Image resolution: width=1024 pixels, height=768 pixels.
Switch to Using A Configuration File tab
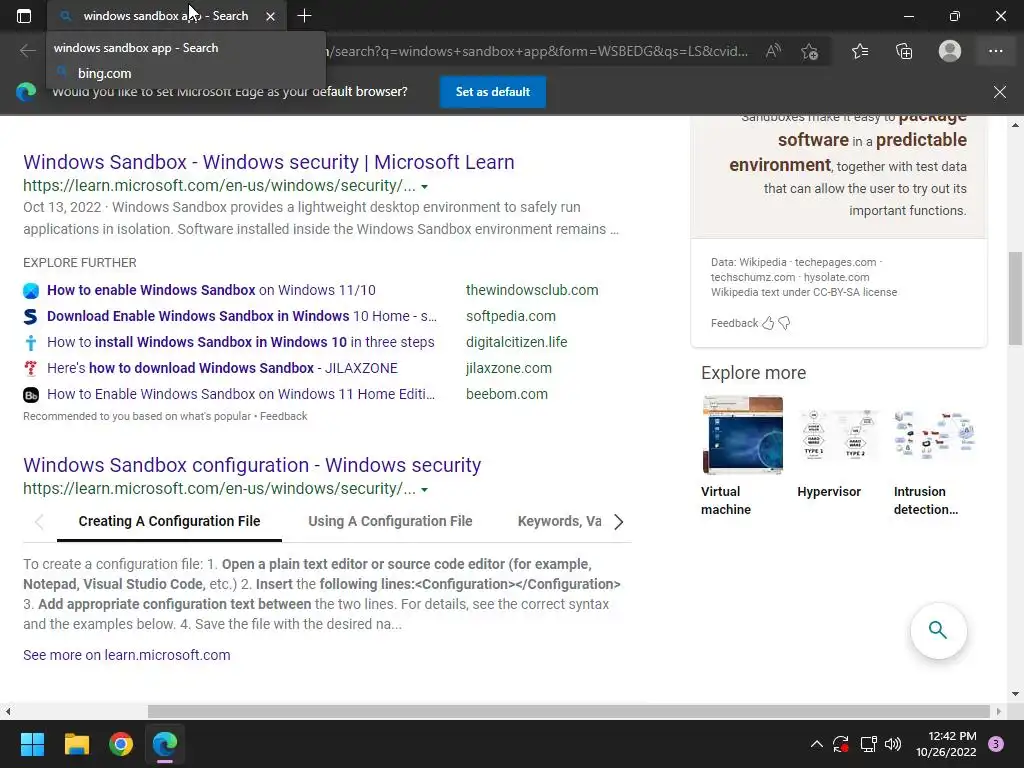click(x=390, y=521)
